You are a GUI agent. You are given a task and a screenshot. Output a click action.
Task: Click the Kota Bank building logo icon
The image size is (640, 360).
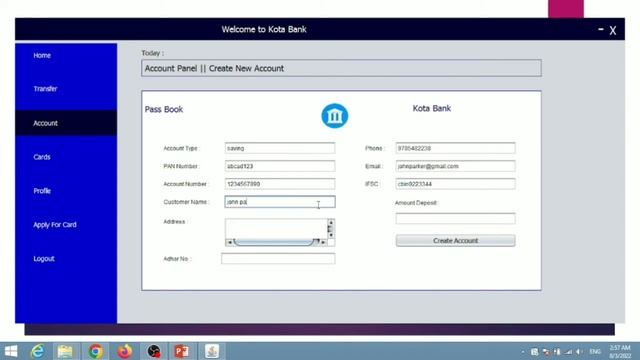[x=334, y=116]
